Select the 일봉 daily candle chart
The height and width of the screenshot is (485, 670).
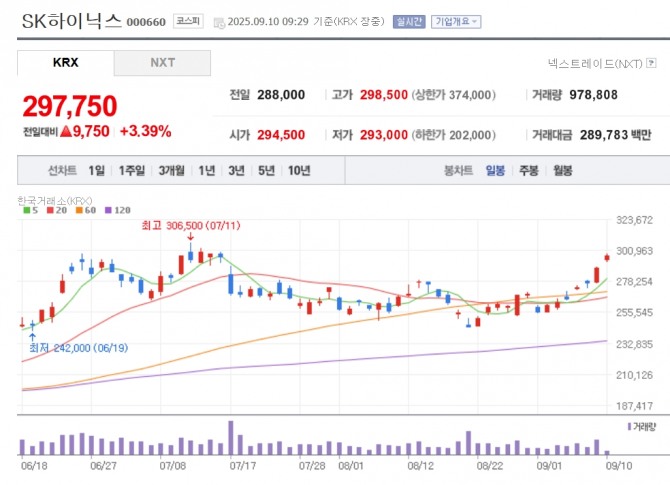click(495, 170)
